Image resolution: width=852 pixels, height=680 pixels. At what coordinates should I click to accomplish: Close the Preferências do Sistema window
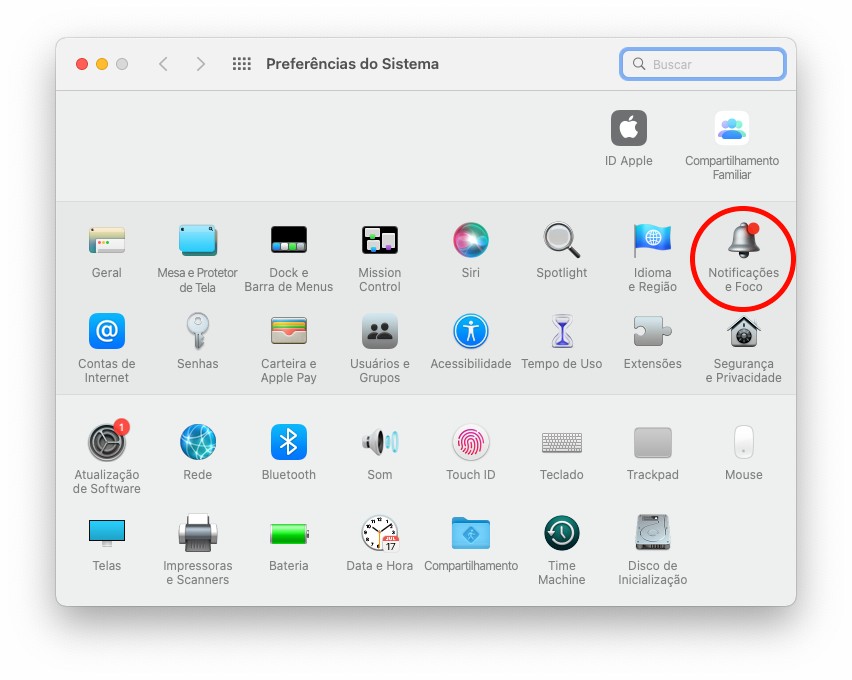click(x=82, y=64)
